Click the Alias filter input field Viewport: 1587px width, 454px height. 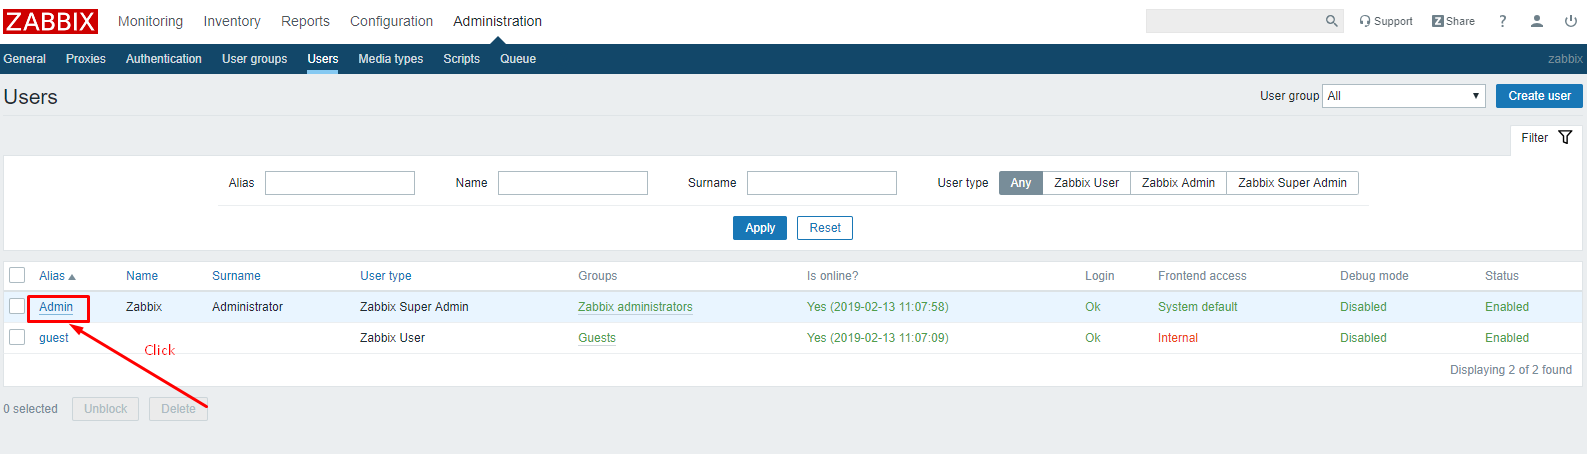tap(340, 183)
